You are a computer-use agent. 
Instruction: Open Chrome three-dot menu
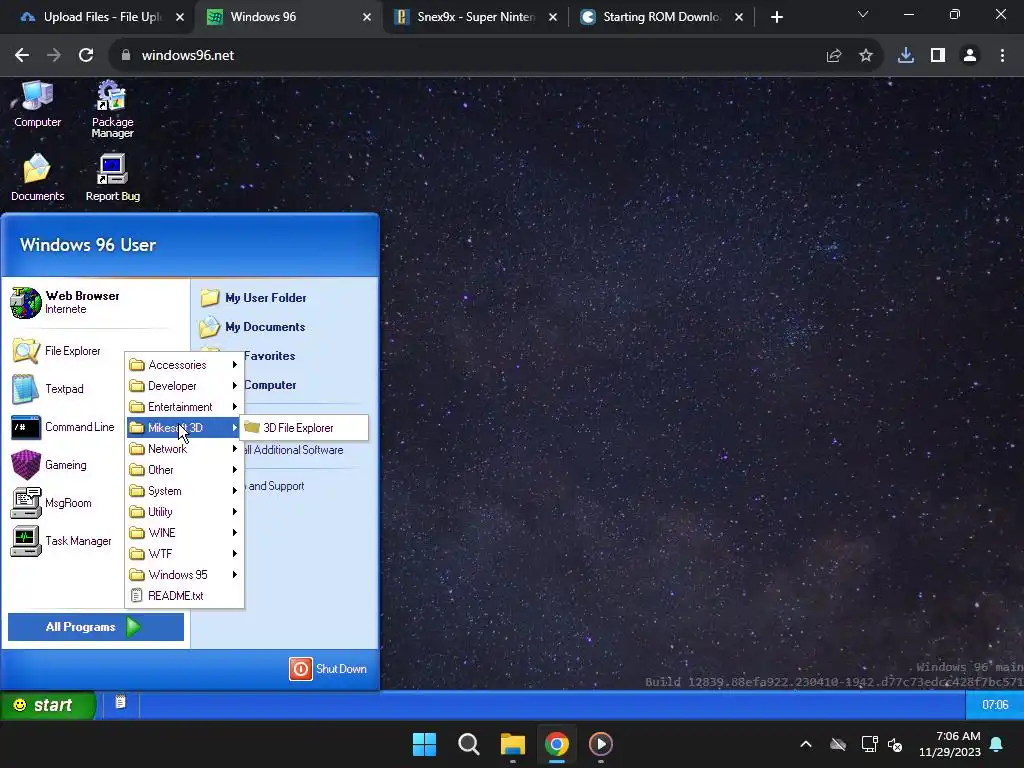(x=1002, y=56)
